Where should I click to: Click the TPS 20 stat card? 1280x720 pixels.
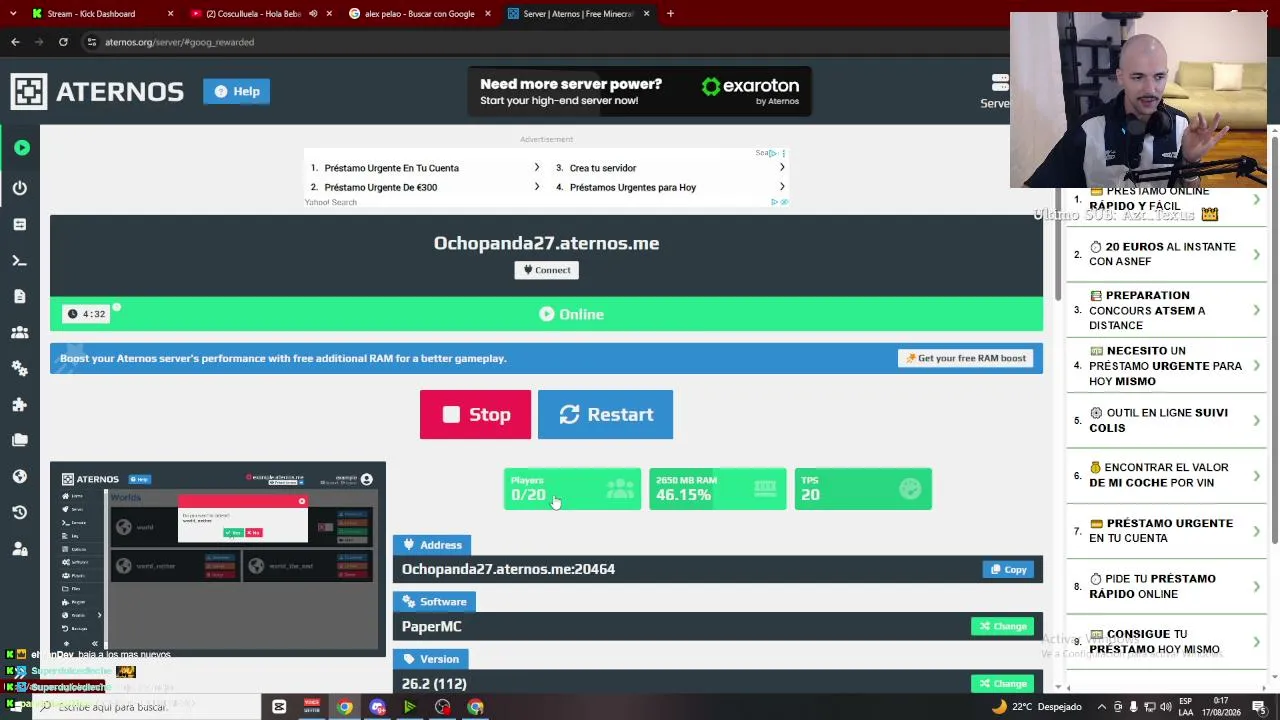863,489
